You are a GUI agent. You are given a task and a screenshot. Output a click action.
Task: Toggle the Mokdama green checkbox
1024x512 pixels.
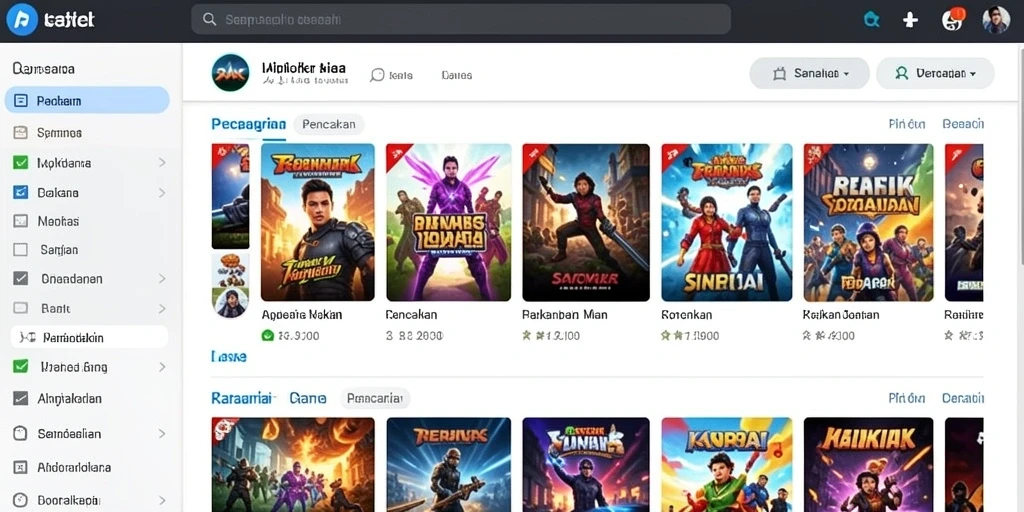(x=21, y=163)
